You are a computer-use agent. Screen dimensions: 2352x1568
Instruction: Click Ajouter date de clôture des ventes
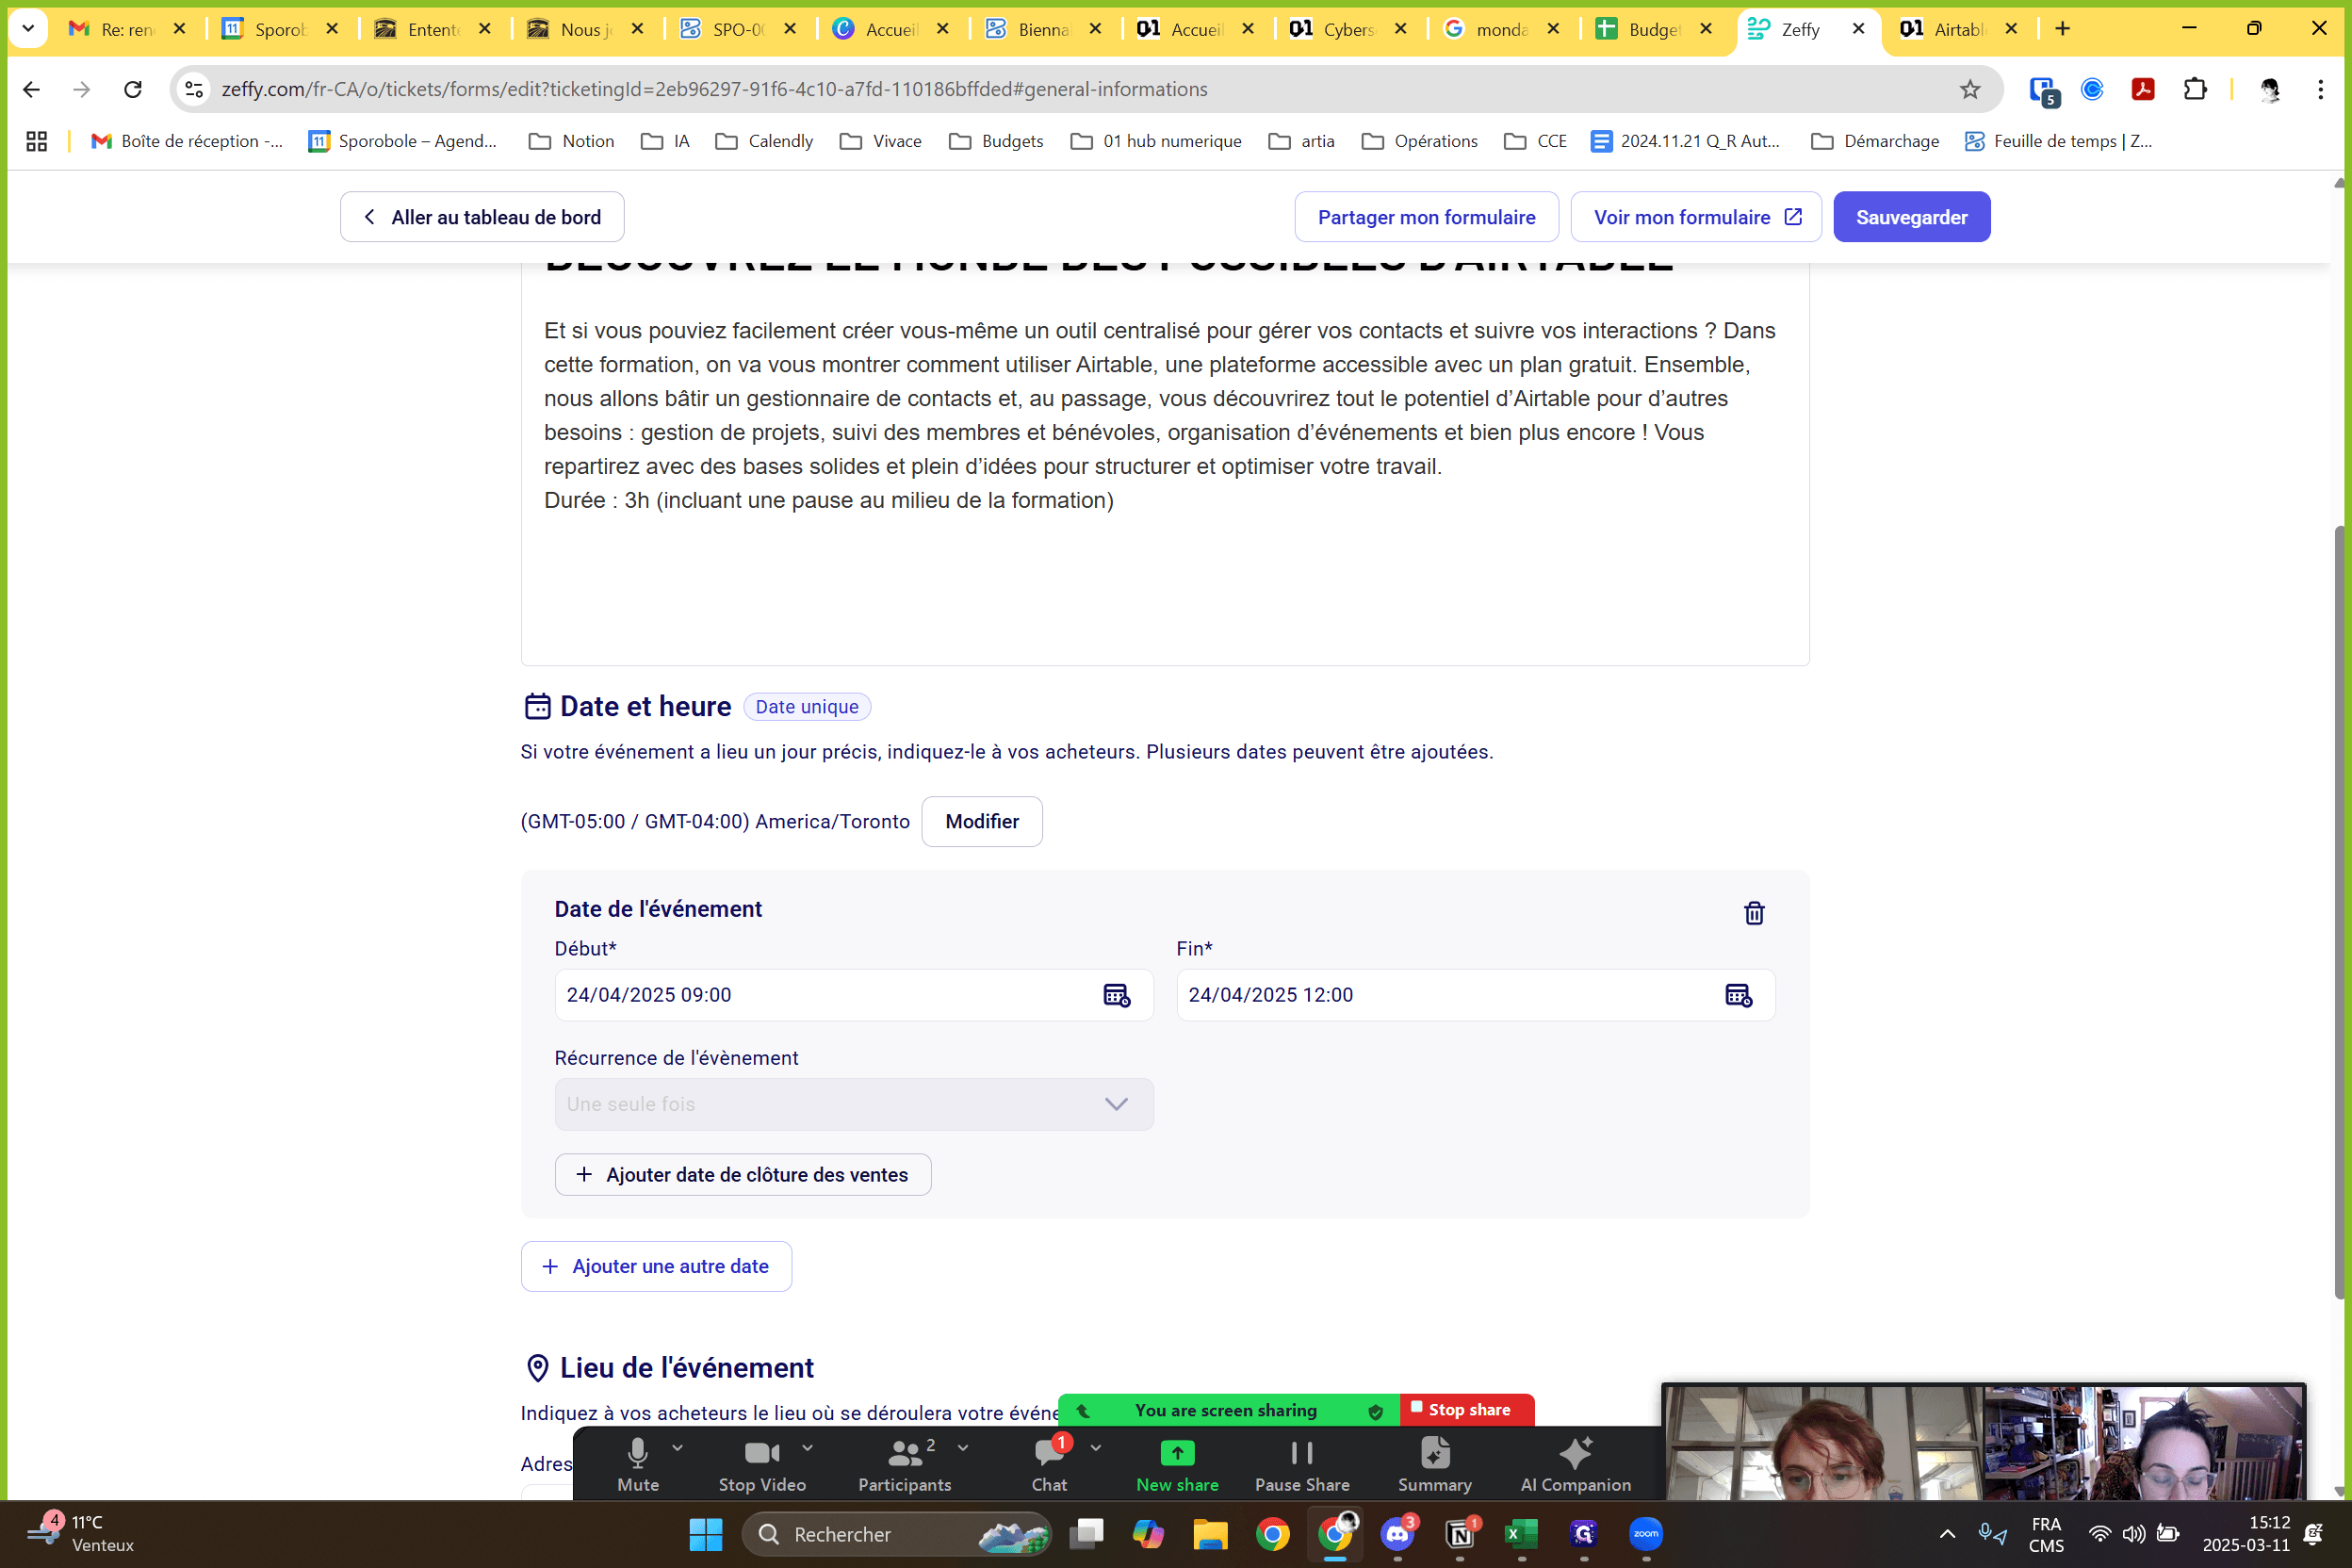pyautogui.click(x=743, y=1175)
